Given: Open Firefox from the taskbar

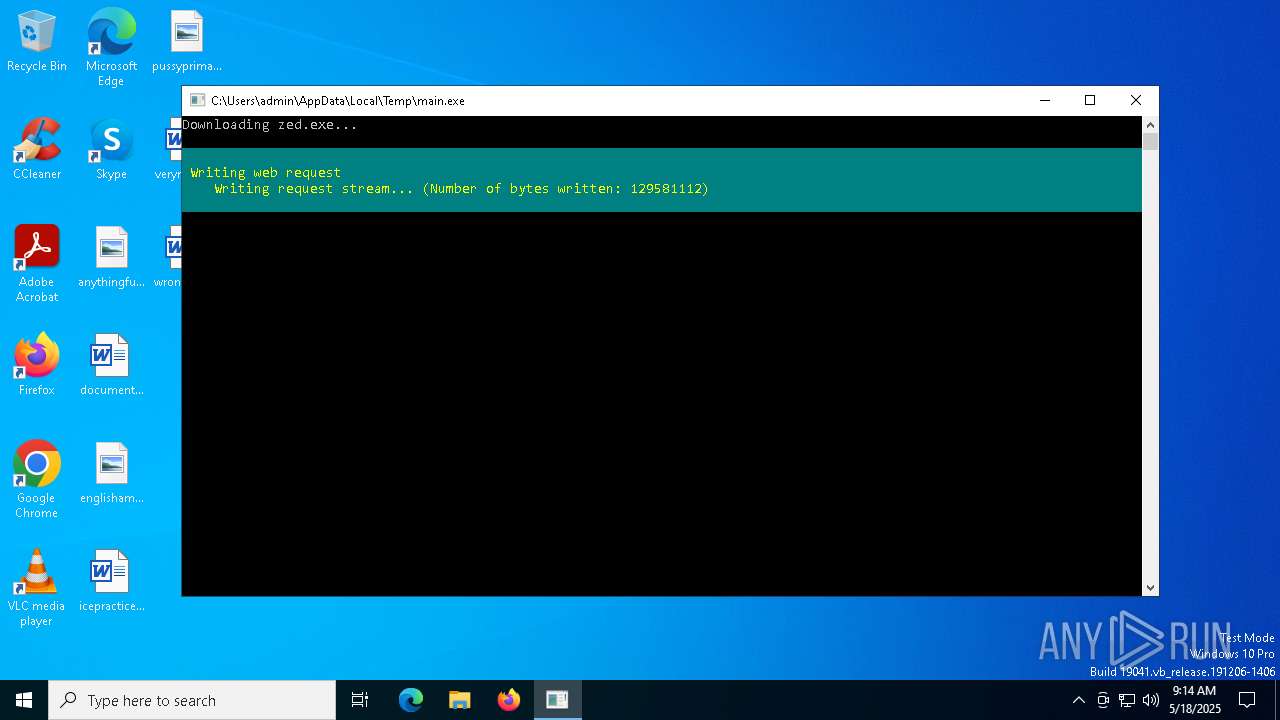Looking at the screenshot, I should pyautogui.click(x=509, y=700).
